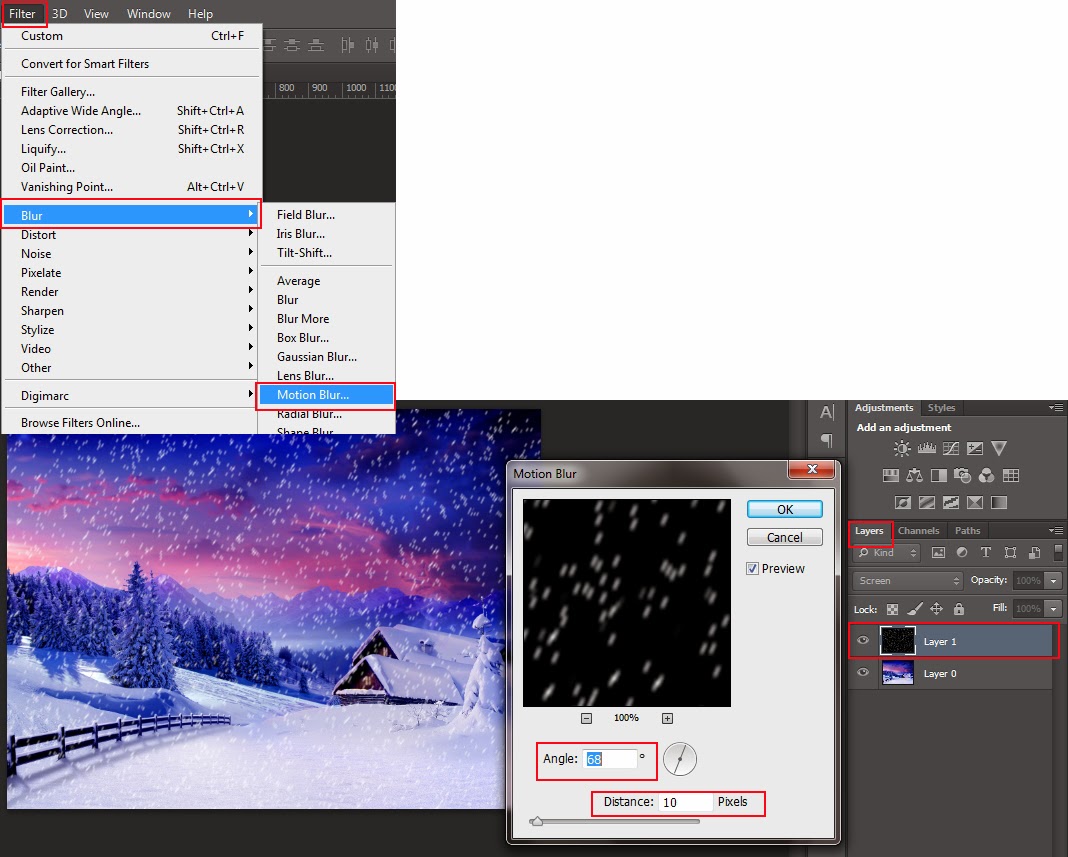This screenshot has height=857, width=1068.
Task: Cancel the Motion Blur dialog
Action: (784, 537)
